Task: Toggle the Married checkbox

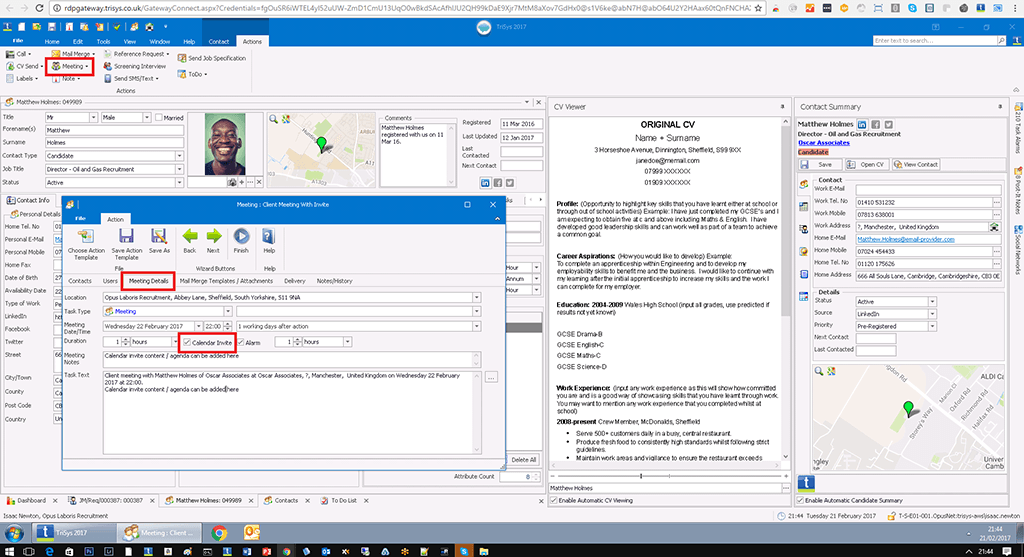Action: (159, 118)
